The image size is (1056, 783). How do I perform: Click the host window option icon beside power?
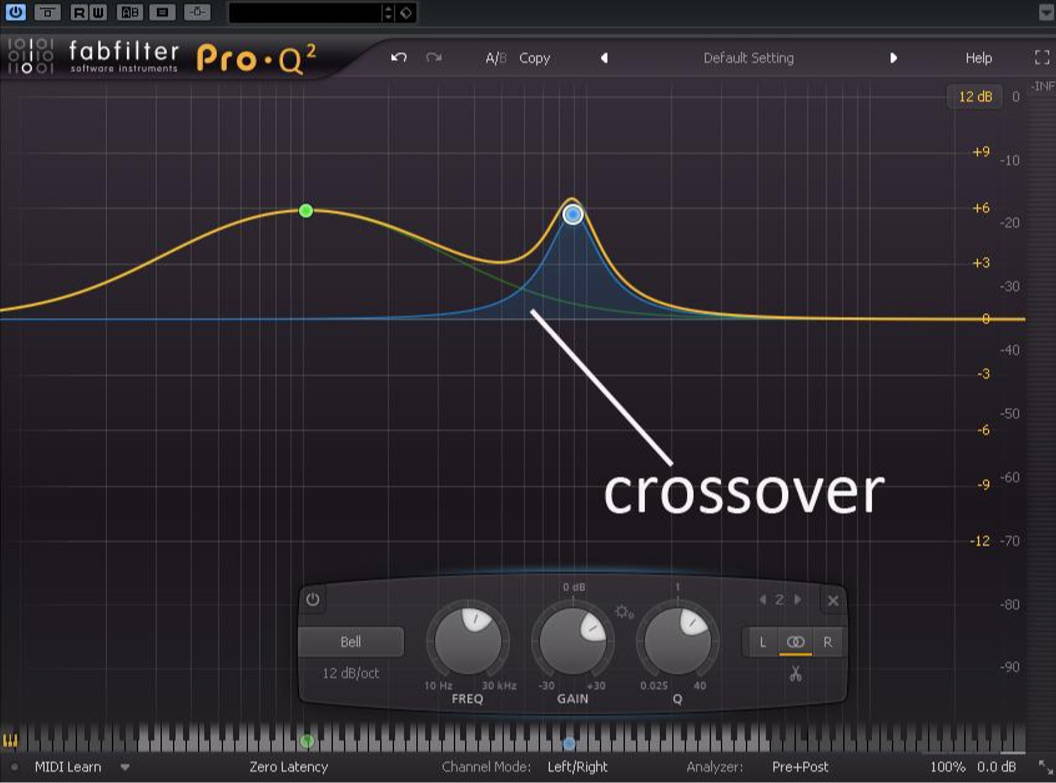[x=47, y=12]
